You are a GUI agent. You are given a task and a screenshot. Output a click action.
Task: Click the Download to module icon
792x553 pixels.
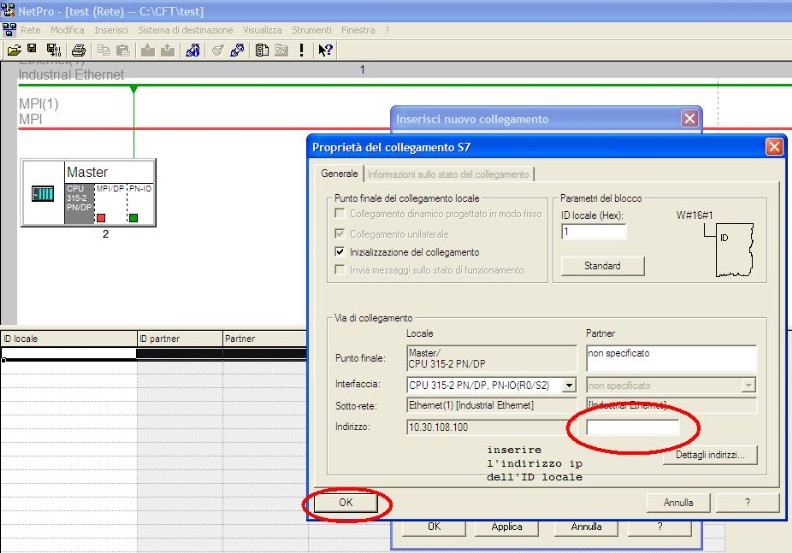pyautogui.click(x=148, y=50)
